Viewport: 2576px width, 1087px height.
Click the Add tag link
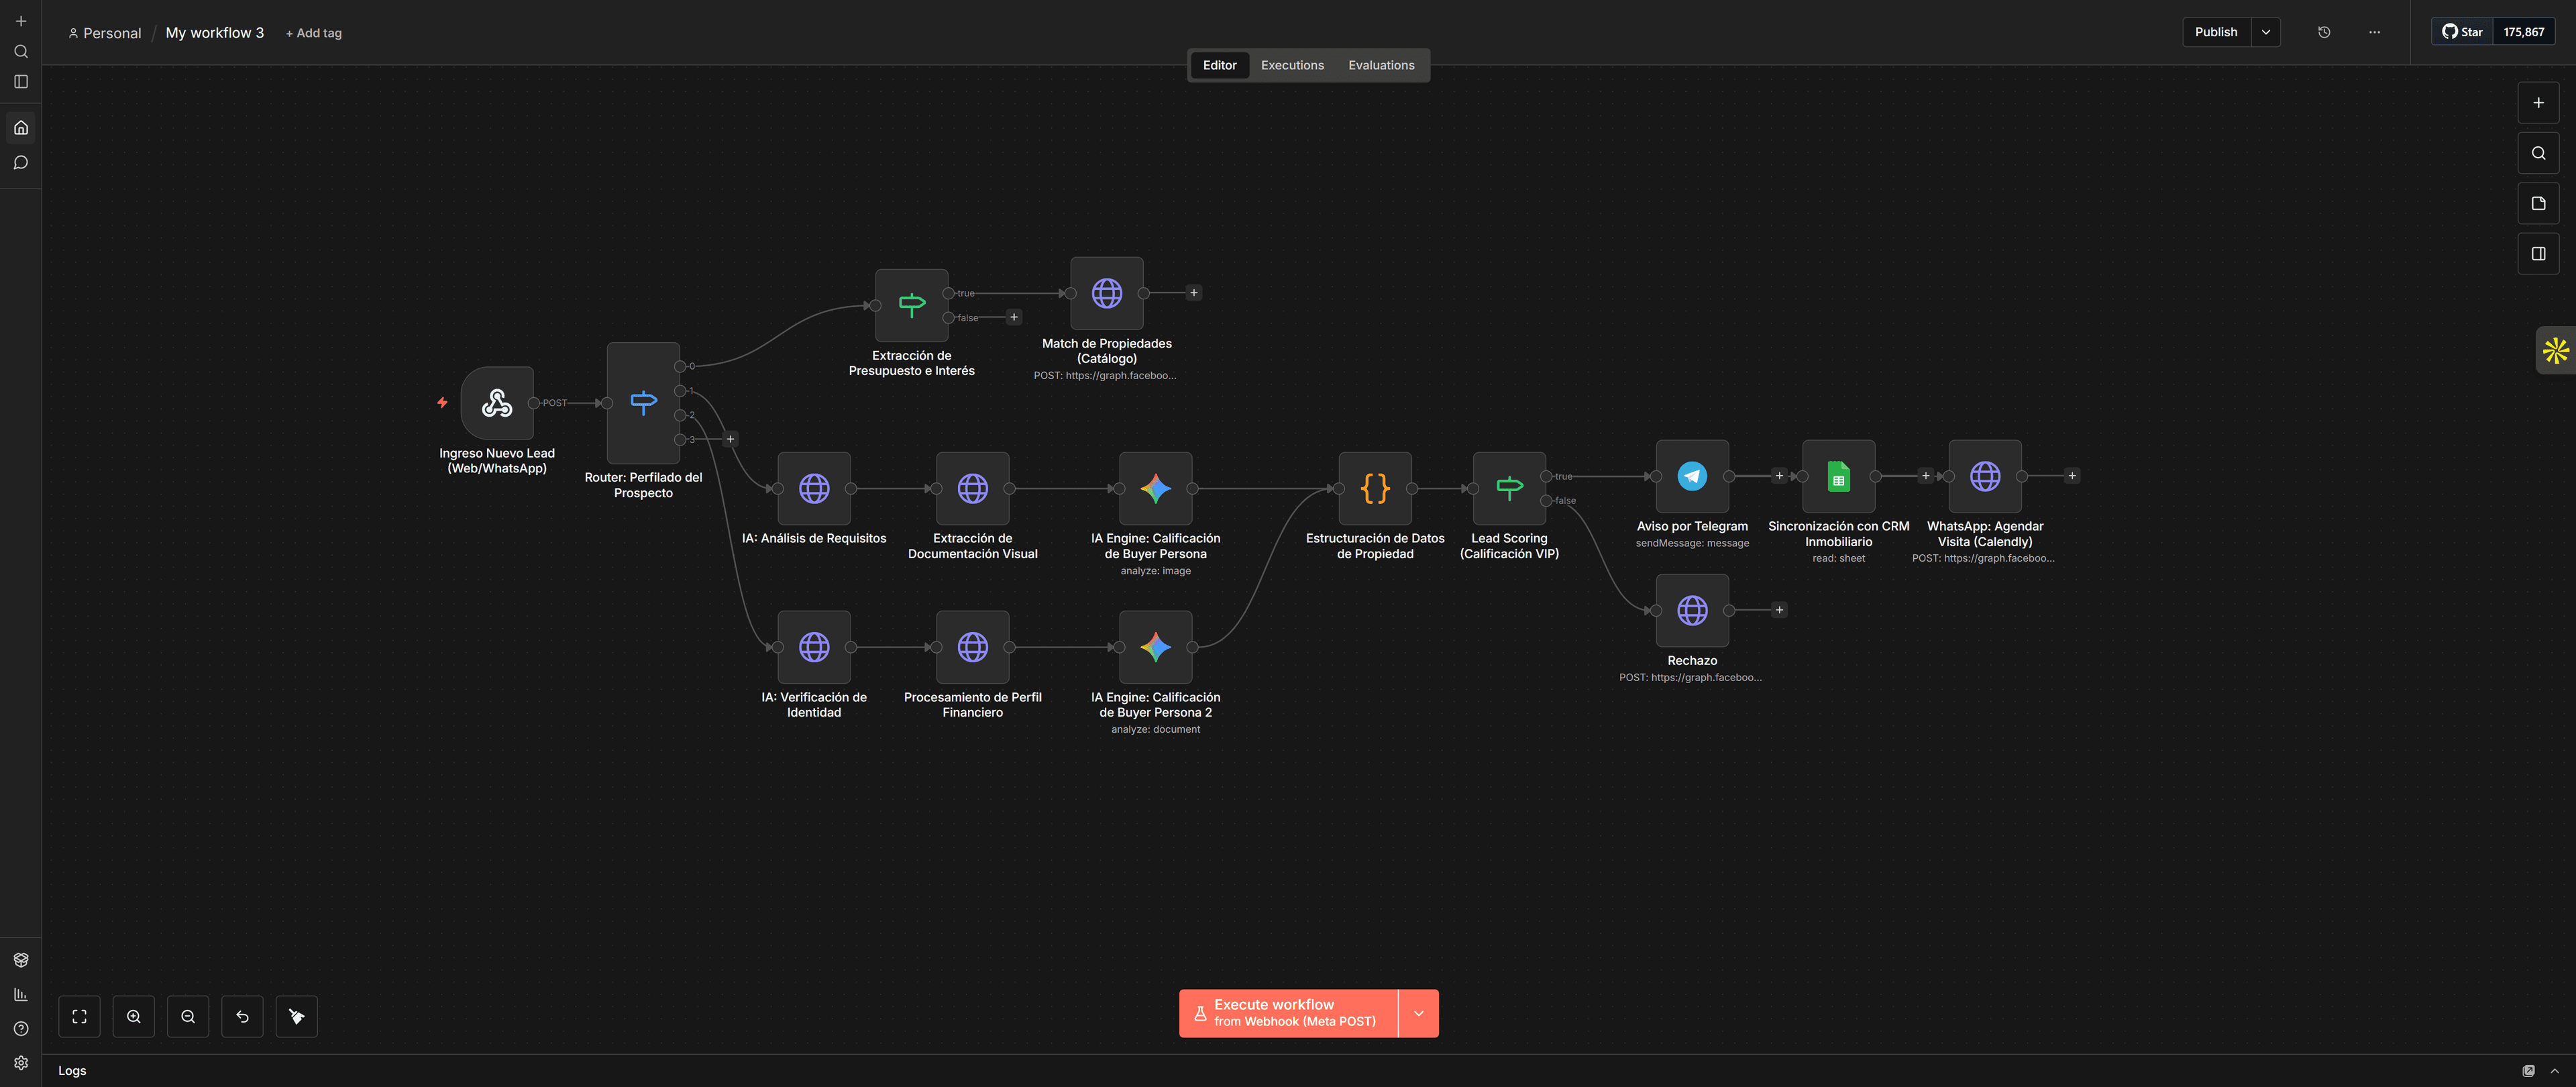pyautogui.click(x=314, y=33)
